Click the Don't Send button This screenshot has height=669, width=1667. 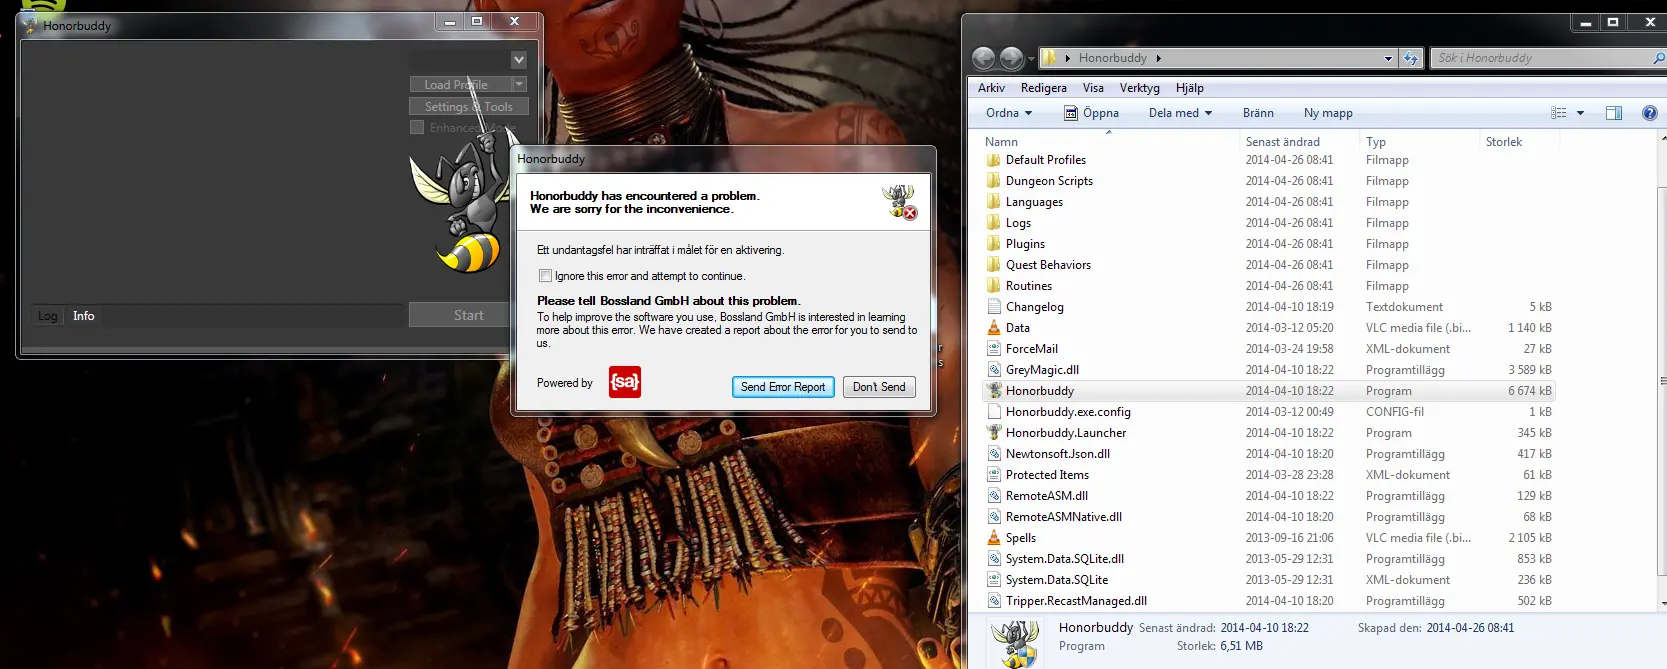pyautogui.click(x=879, y=387)
